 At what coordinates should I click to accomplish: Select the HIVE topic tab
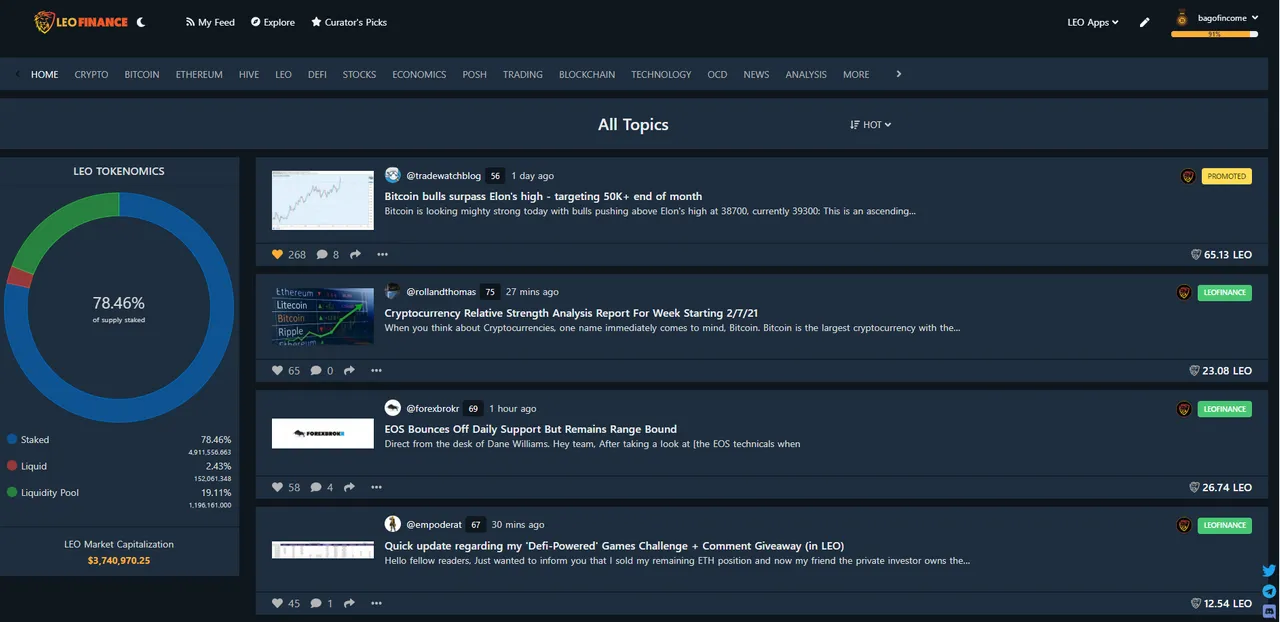click(249, 74)
